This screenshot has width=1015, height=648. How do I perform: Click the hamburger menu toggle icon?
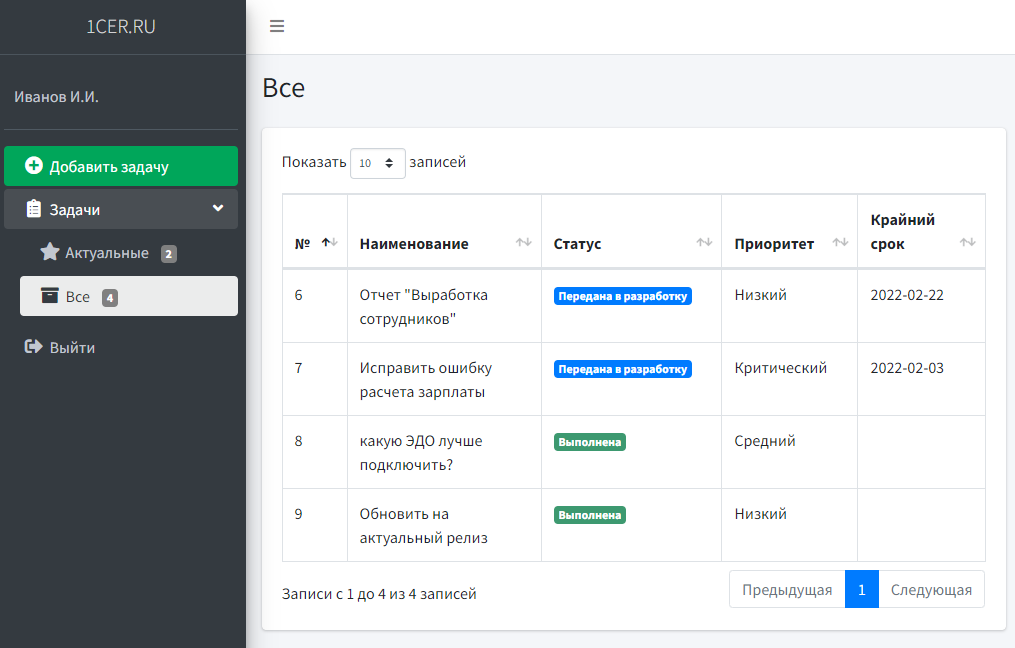tap(277, 26)
